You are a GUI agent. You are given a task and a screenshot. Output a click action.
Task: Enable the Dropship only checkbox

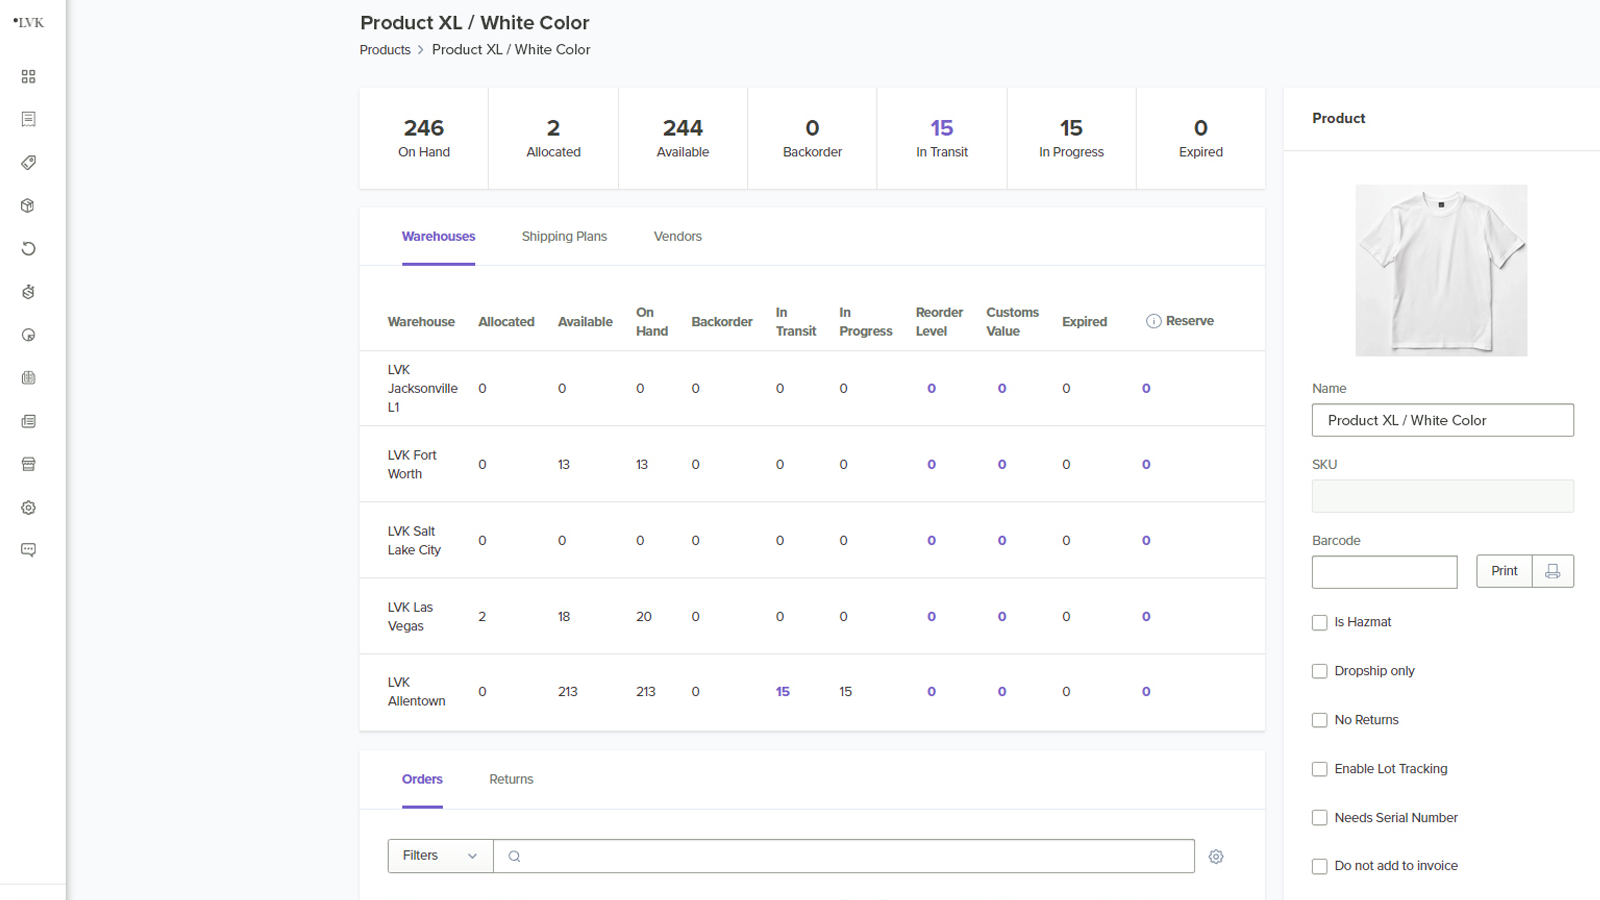[1320, 672]
